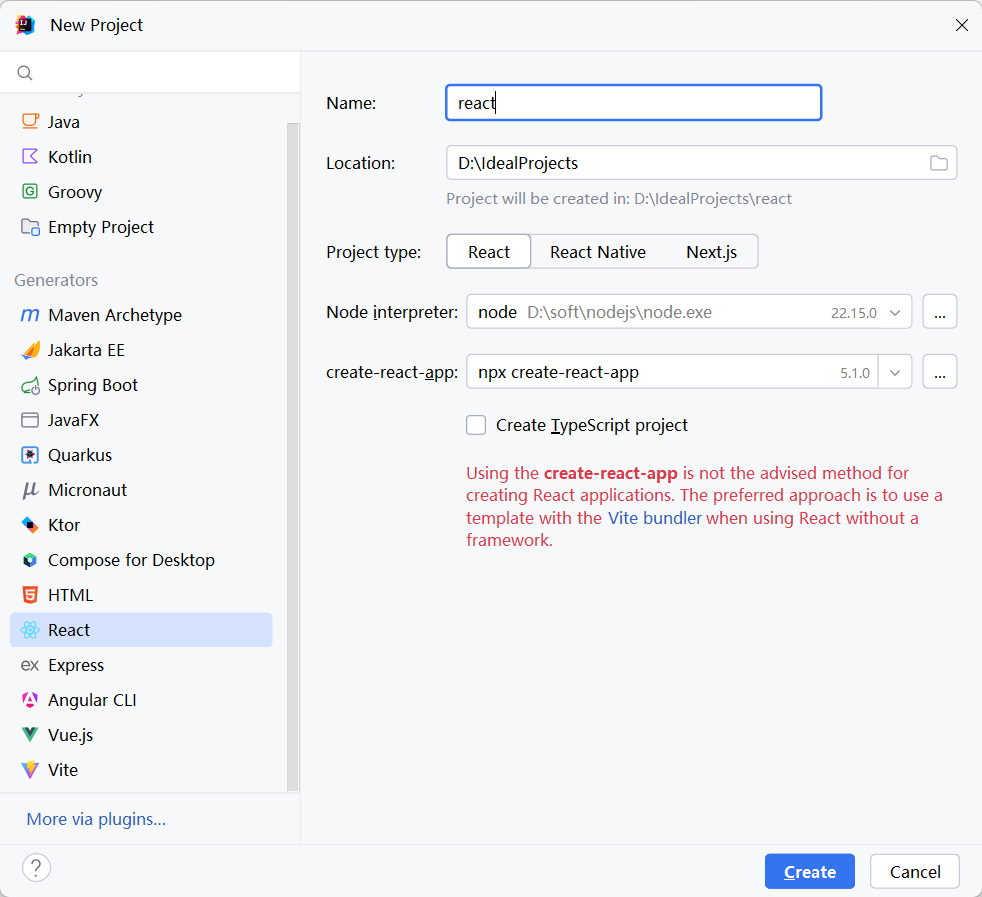Close the New Project dialog

tap(961, 25)
